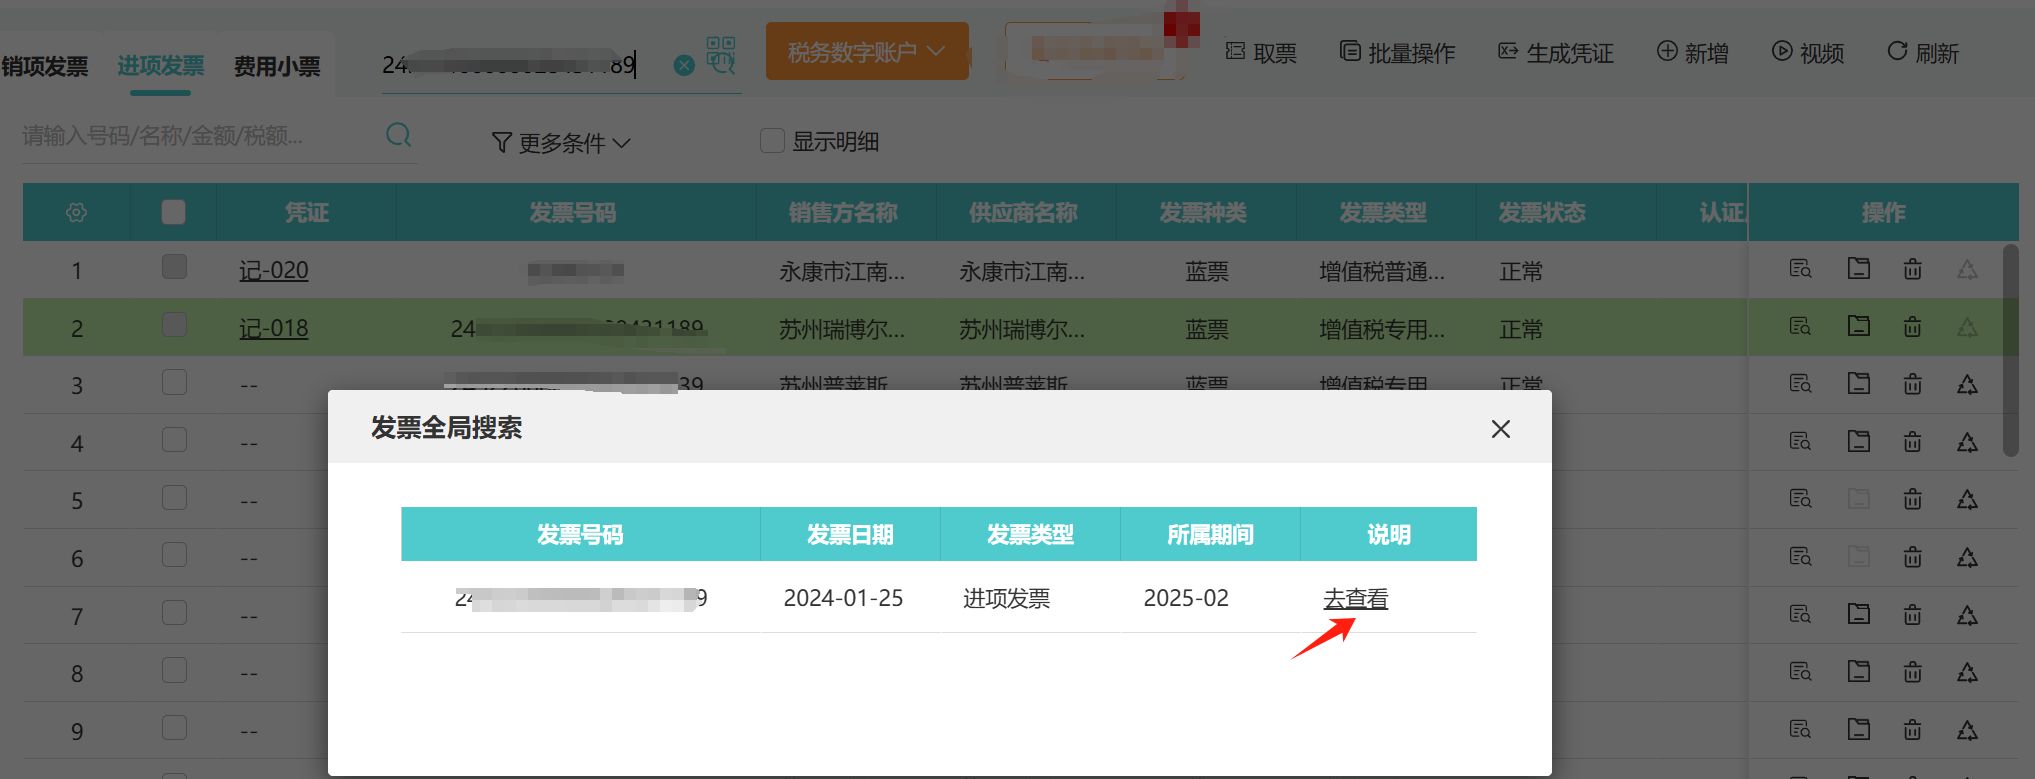Click the 生成凭证 toolbar button
The image size is (2035, 779).
pos(1556,53)
